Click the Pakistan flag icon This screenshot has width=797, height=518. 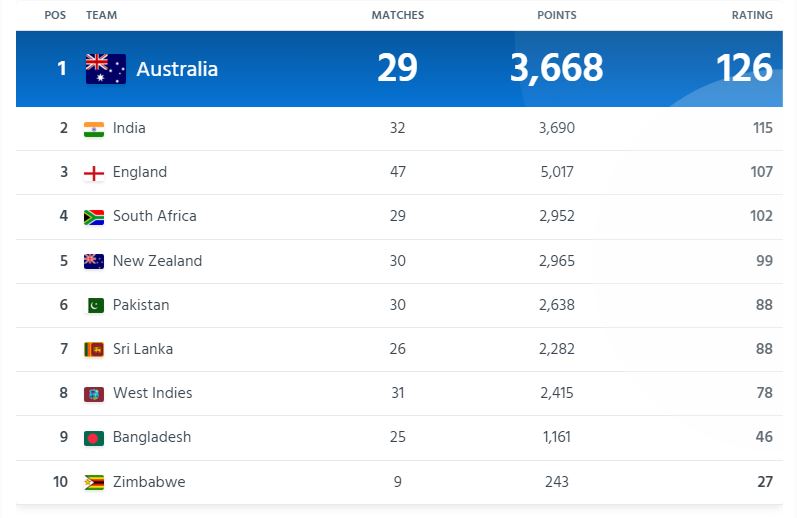click(94, 305)
